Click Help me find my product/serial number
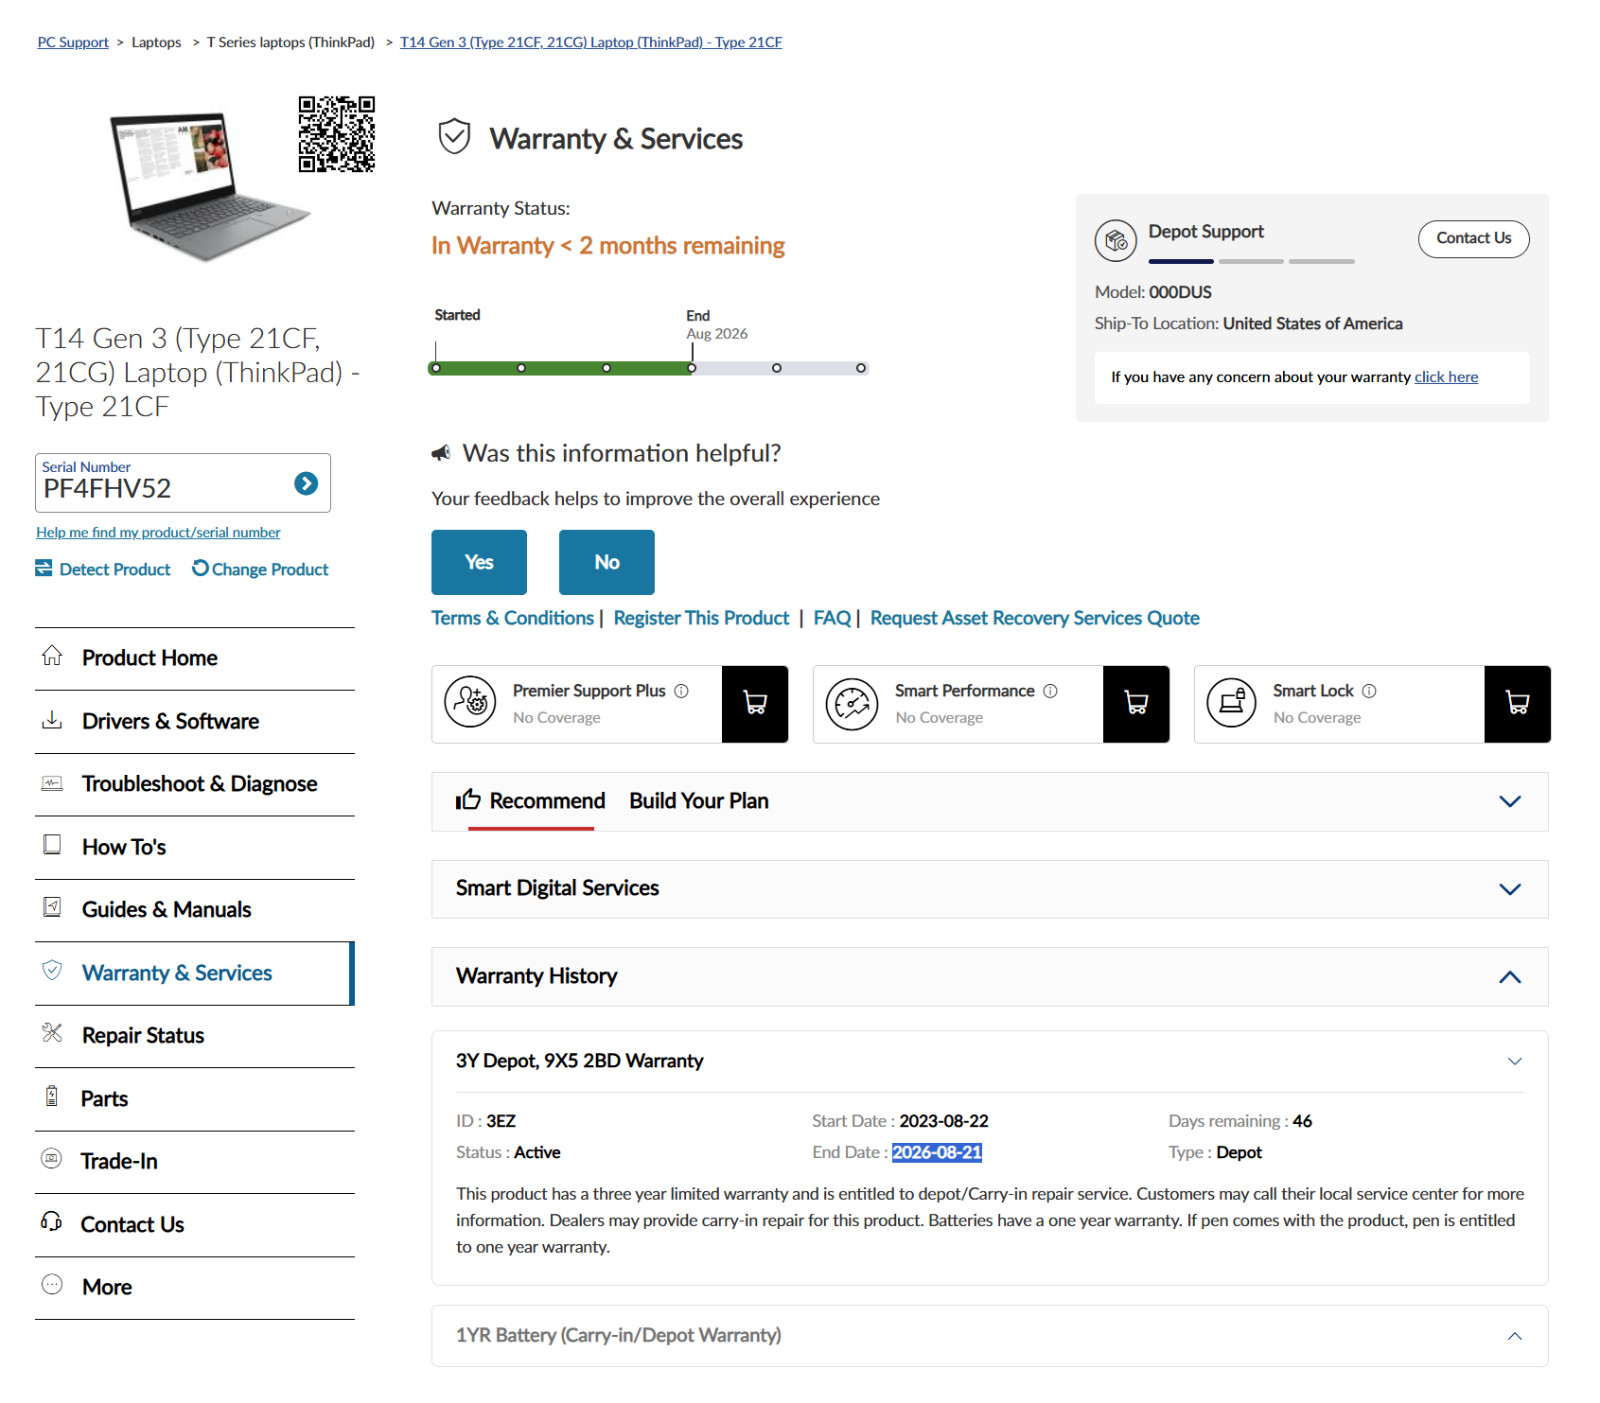This screenshot has width=1600, height=1403. point(158,532)
